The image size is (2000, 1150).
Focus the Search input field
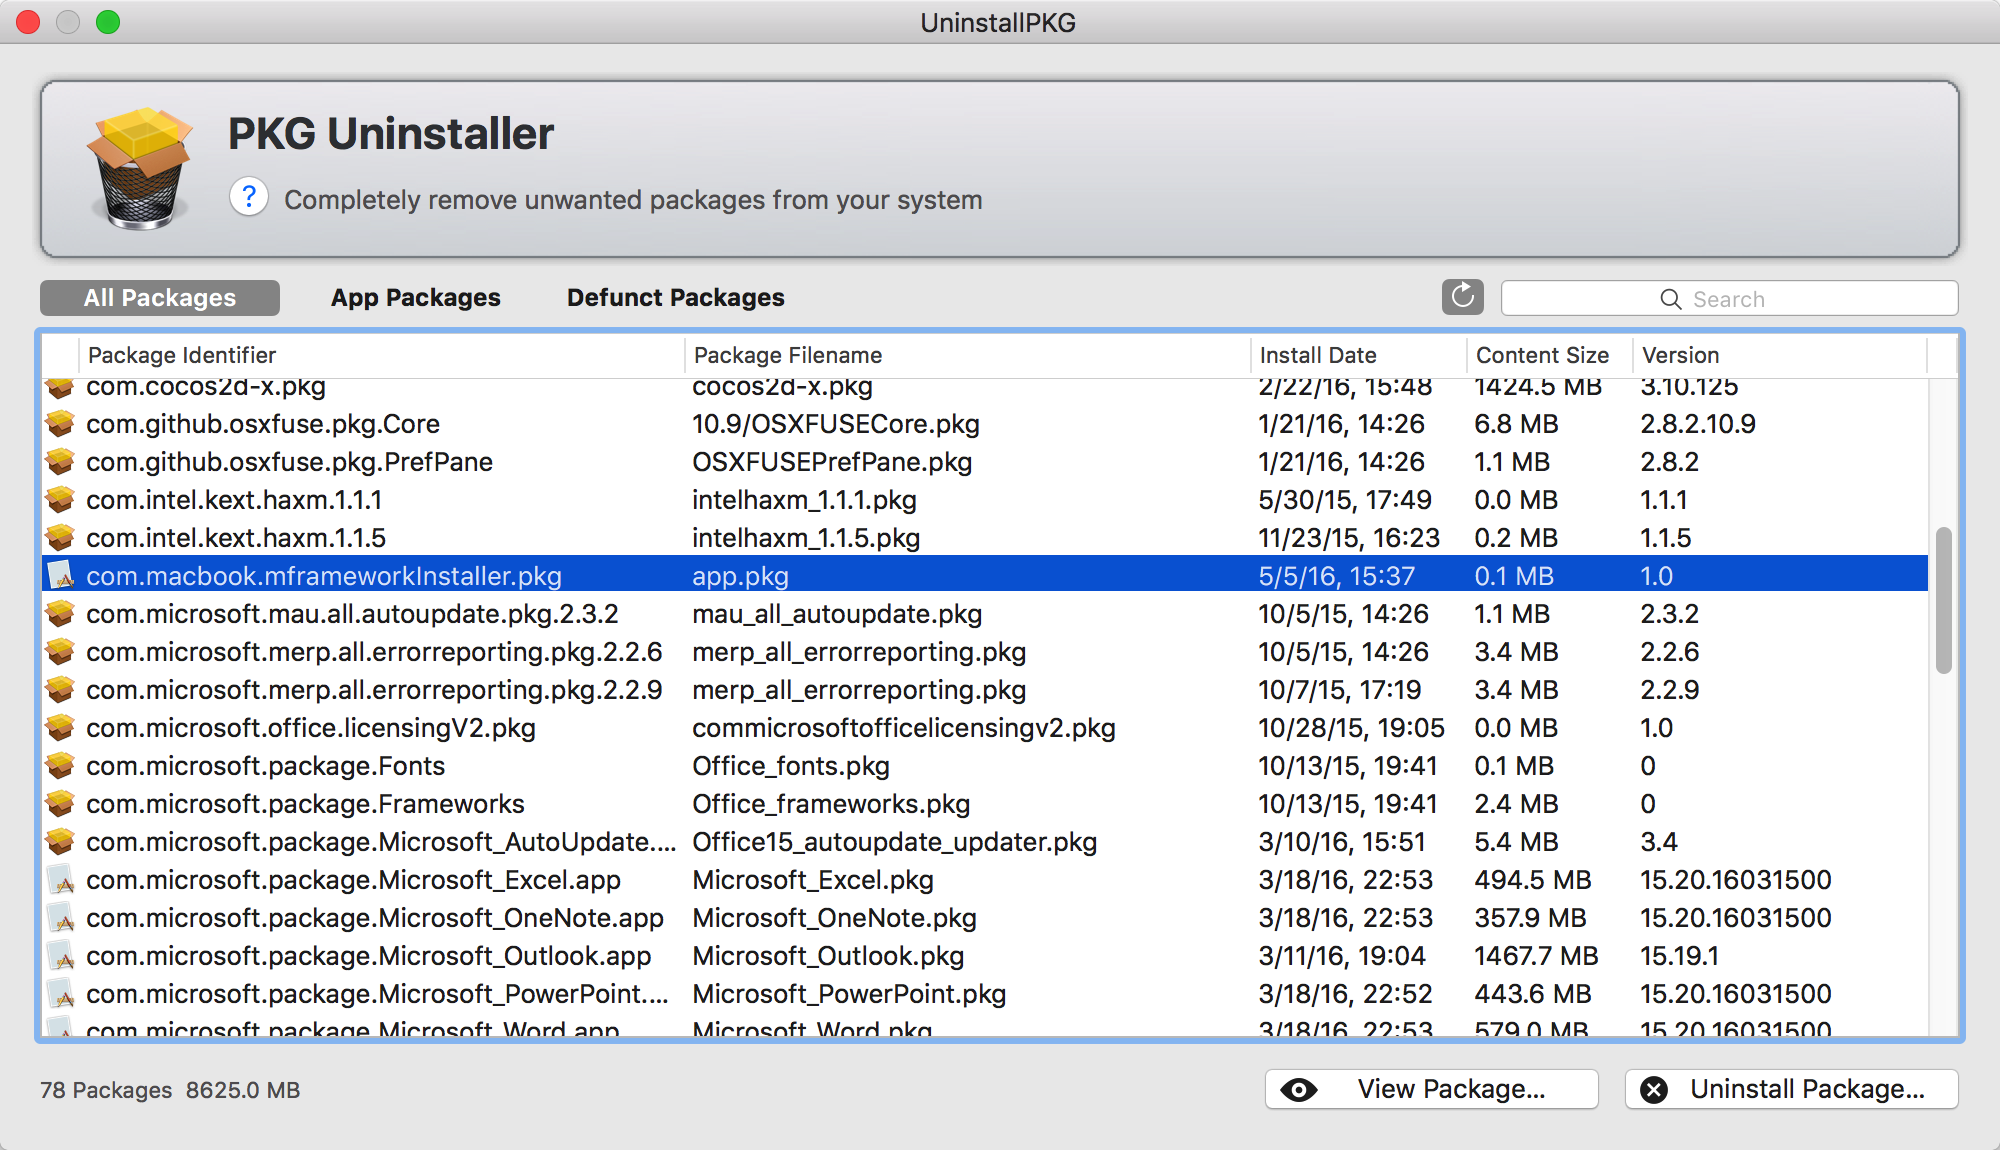tap(1800, 299)
